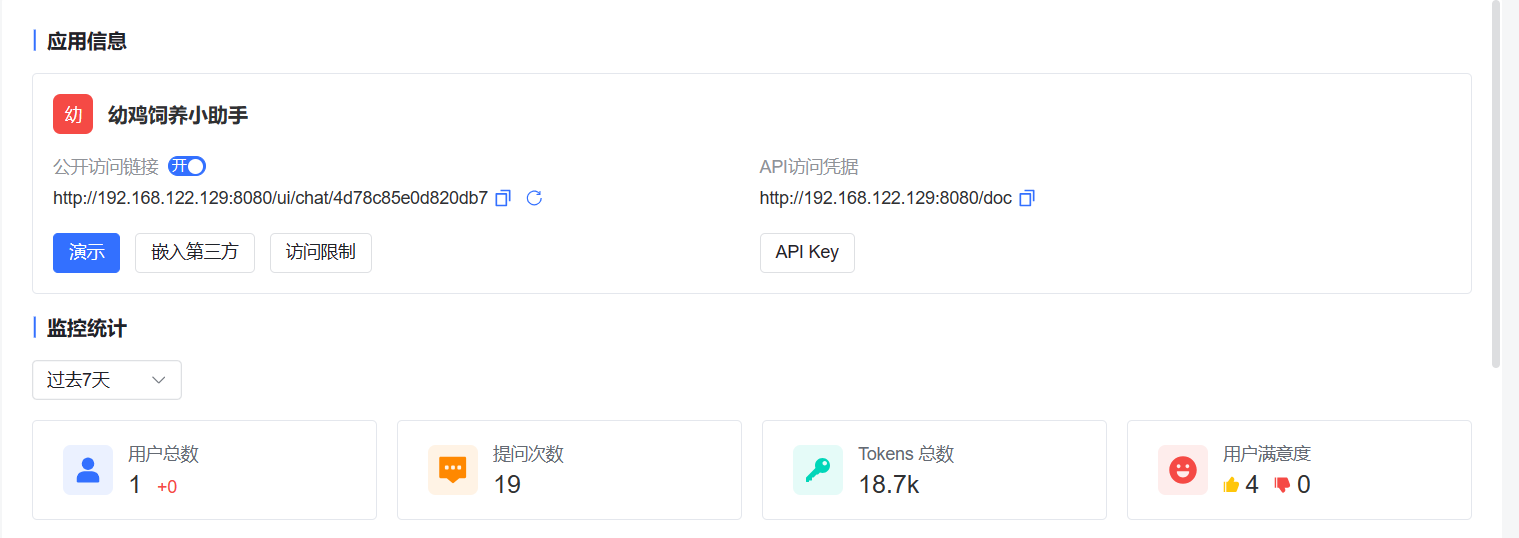Click the yellow thumbs-up icon

[1231, 485]
